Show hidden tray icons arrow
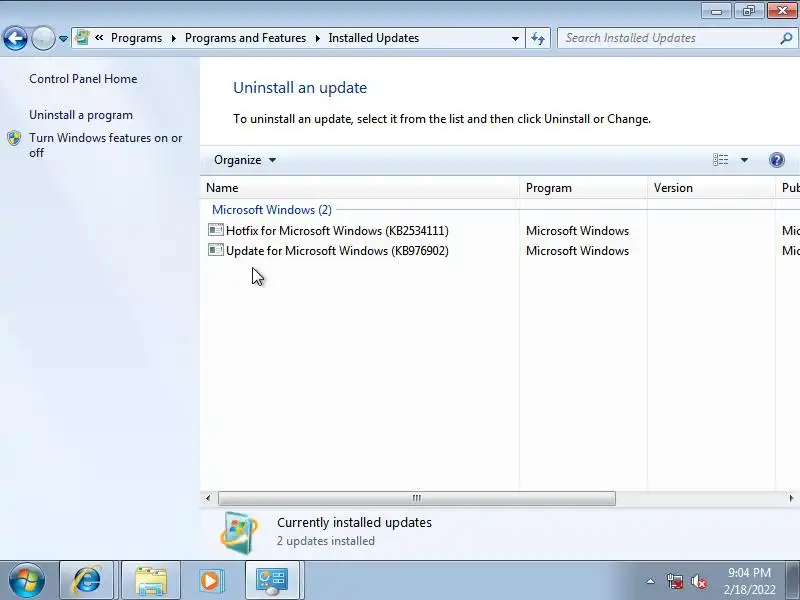The image size is (800, 600). point(651,581)
